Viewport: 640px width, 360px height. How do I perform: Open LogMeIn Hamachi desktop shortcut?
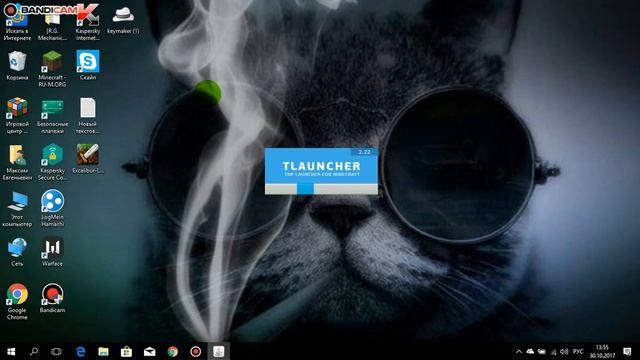[x=52, y=208]
